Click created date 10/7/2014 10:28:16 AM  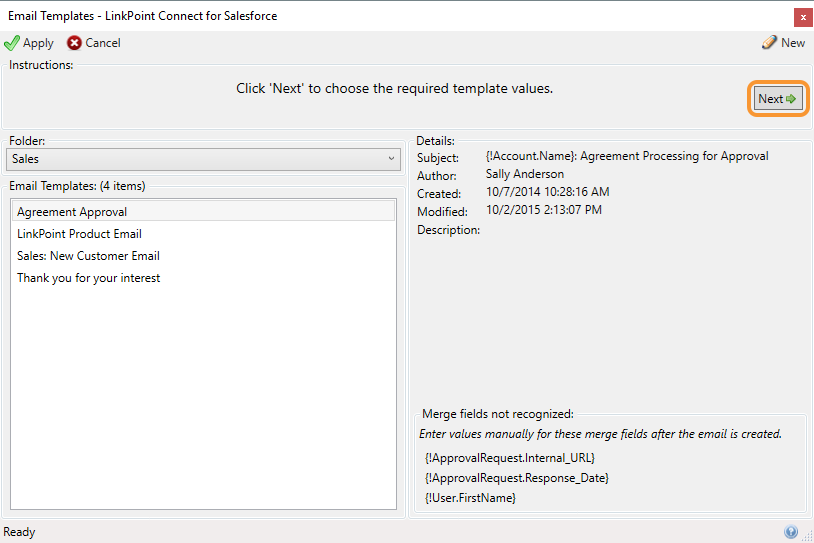coord(548,192)
